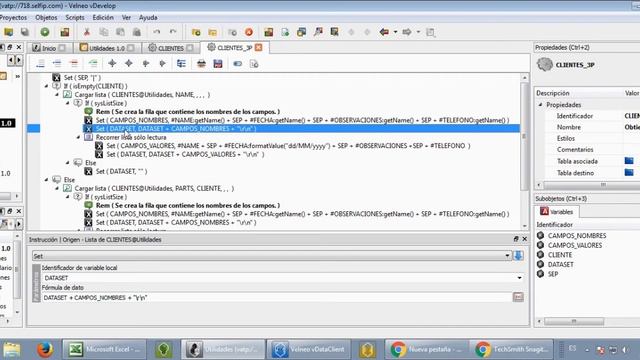Collapse the Cargar lista NAME node
The image size is (640, 360).
[x=57, y=95]
